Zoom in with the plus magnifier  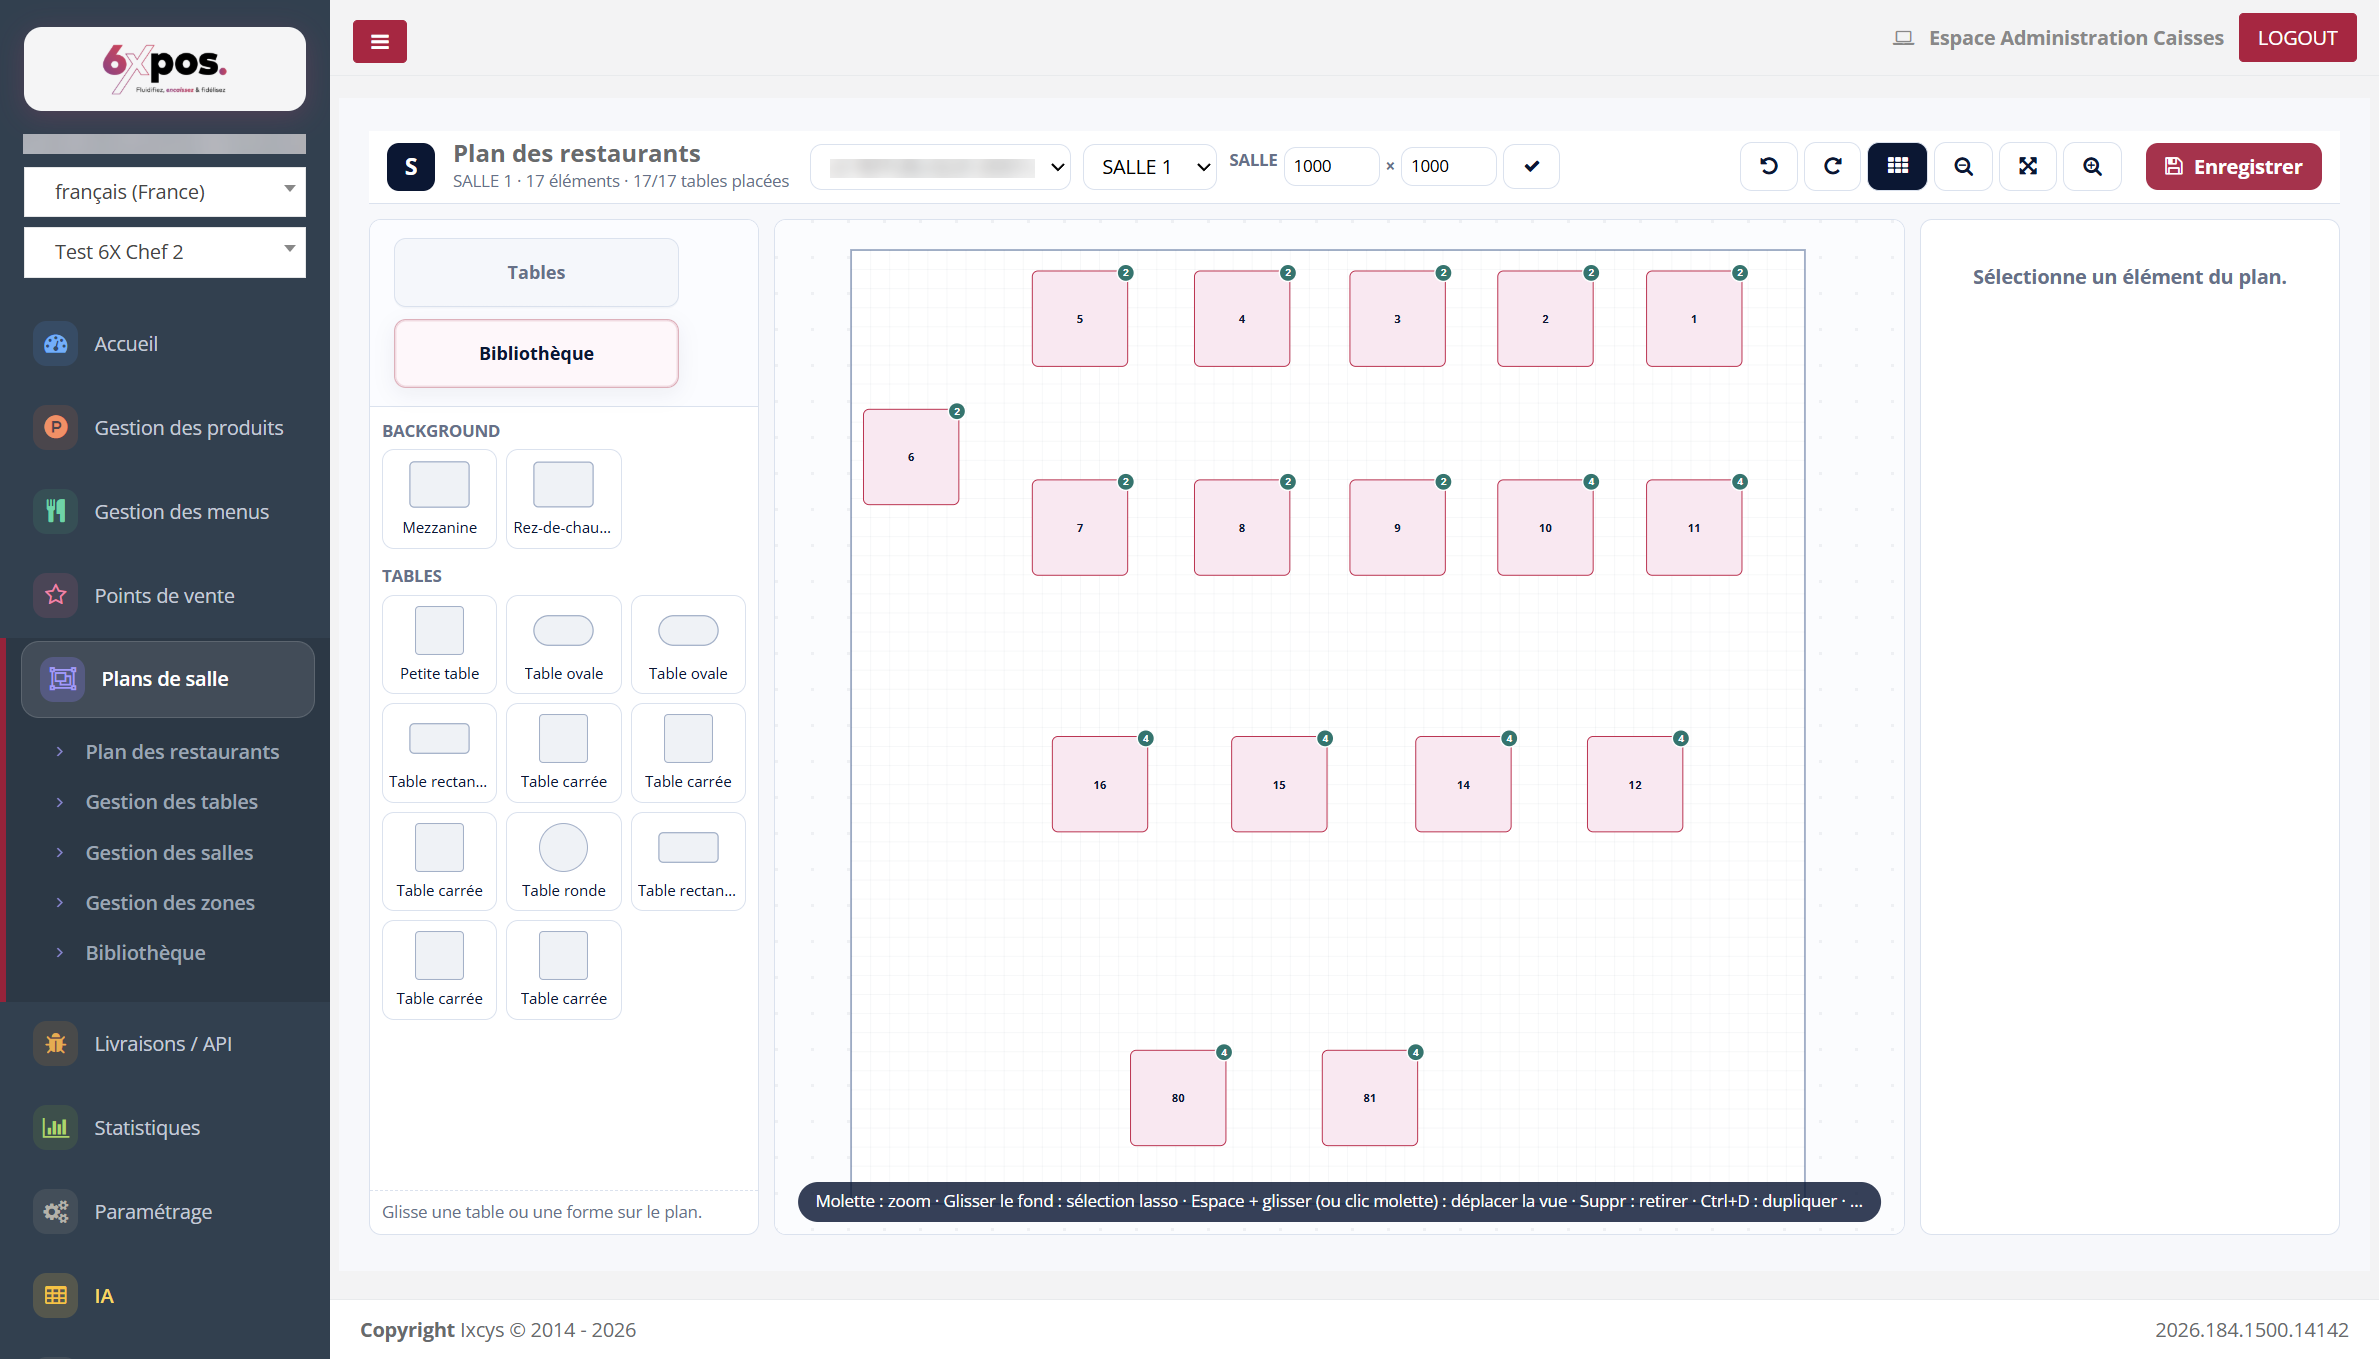tap(2092, 166)
